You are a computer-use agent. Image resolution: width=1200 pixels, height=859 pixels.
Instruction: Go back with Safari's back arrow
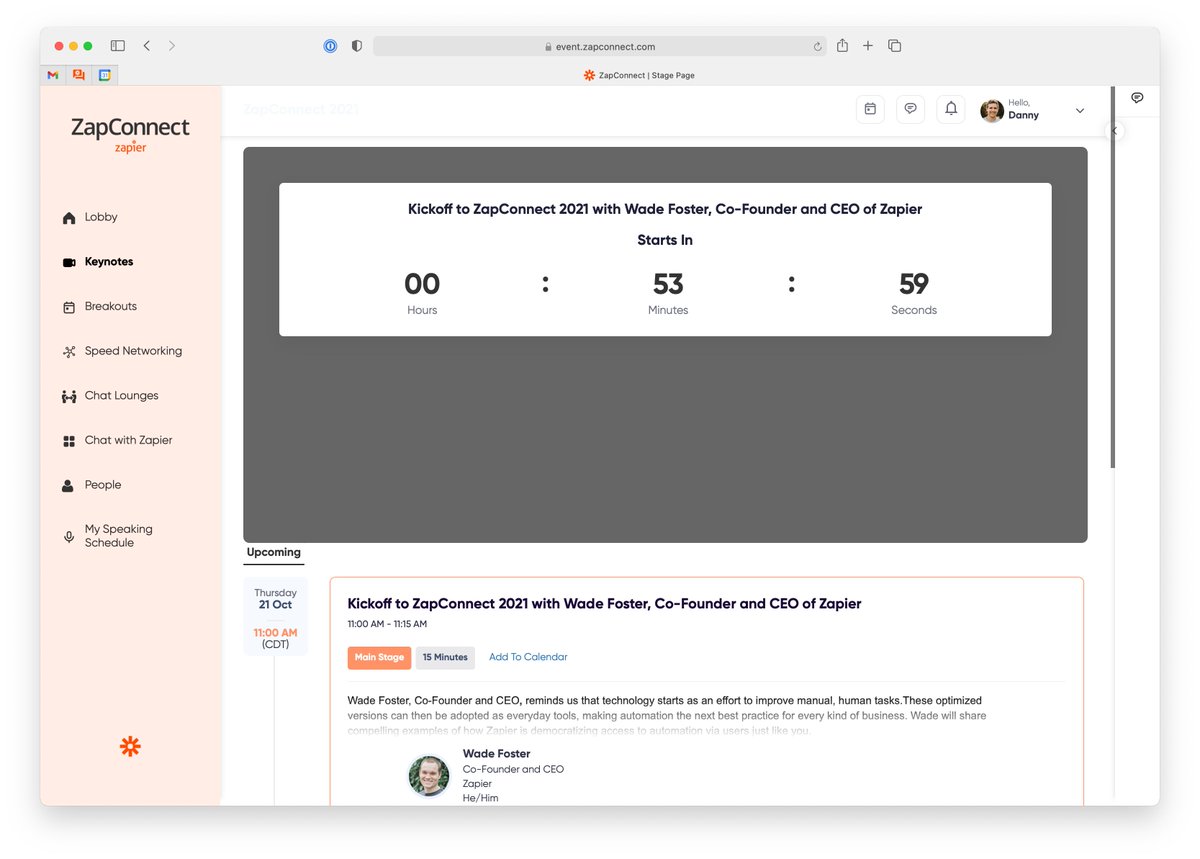point(147,46)
